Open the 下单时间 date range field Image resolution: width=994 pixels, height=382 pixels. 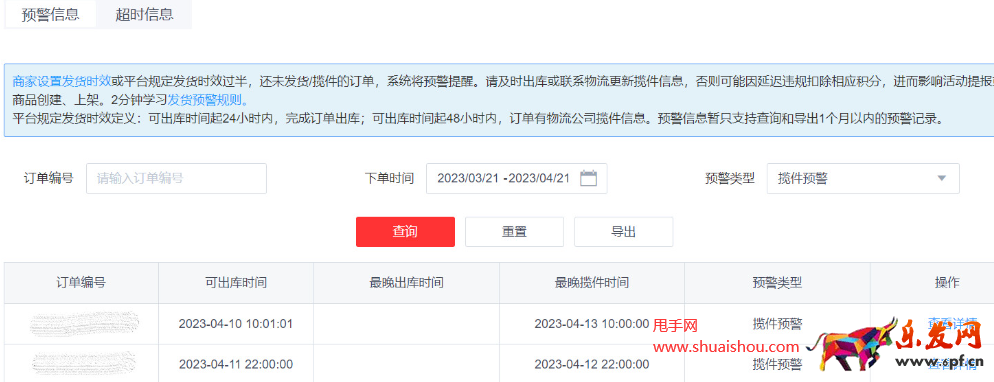coord(517,178)
